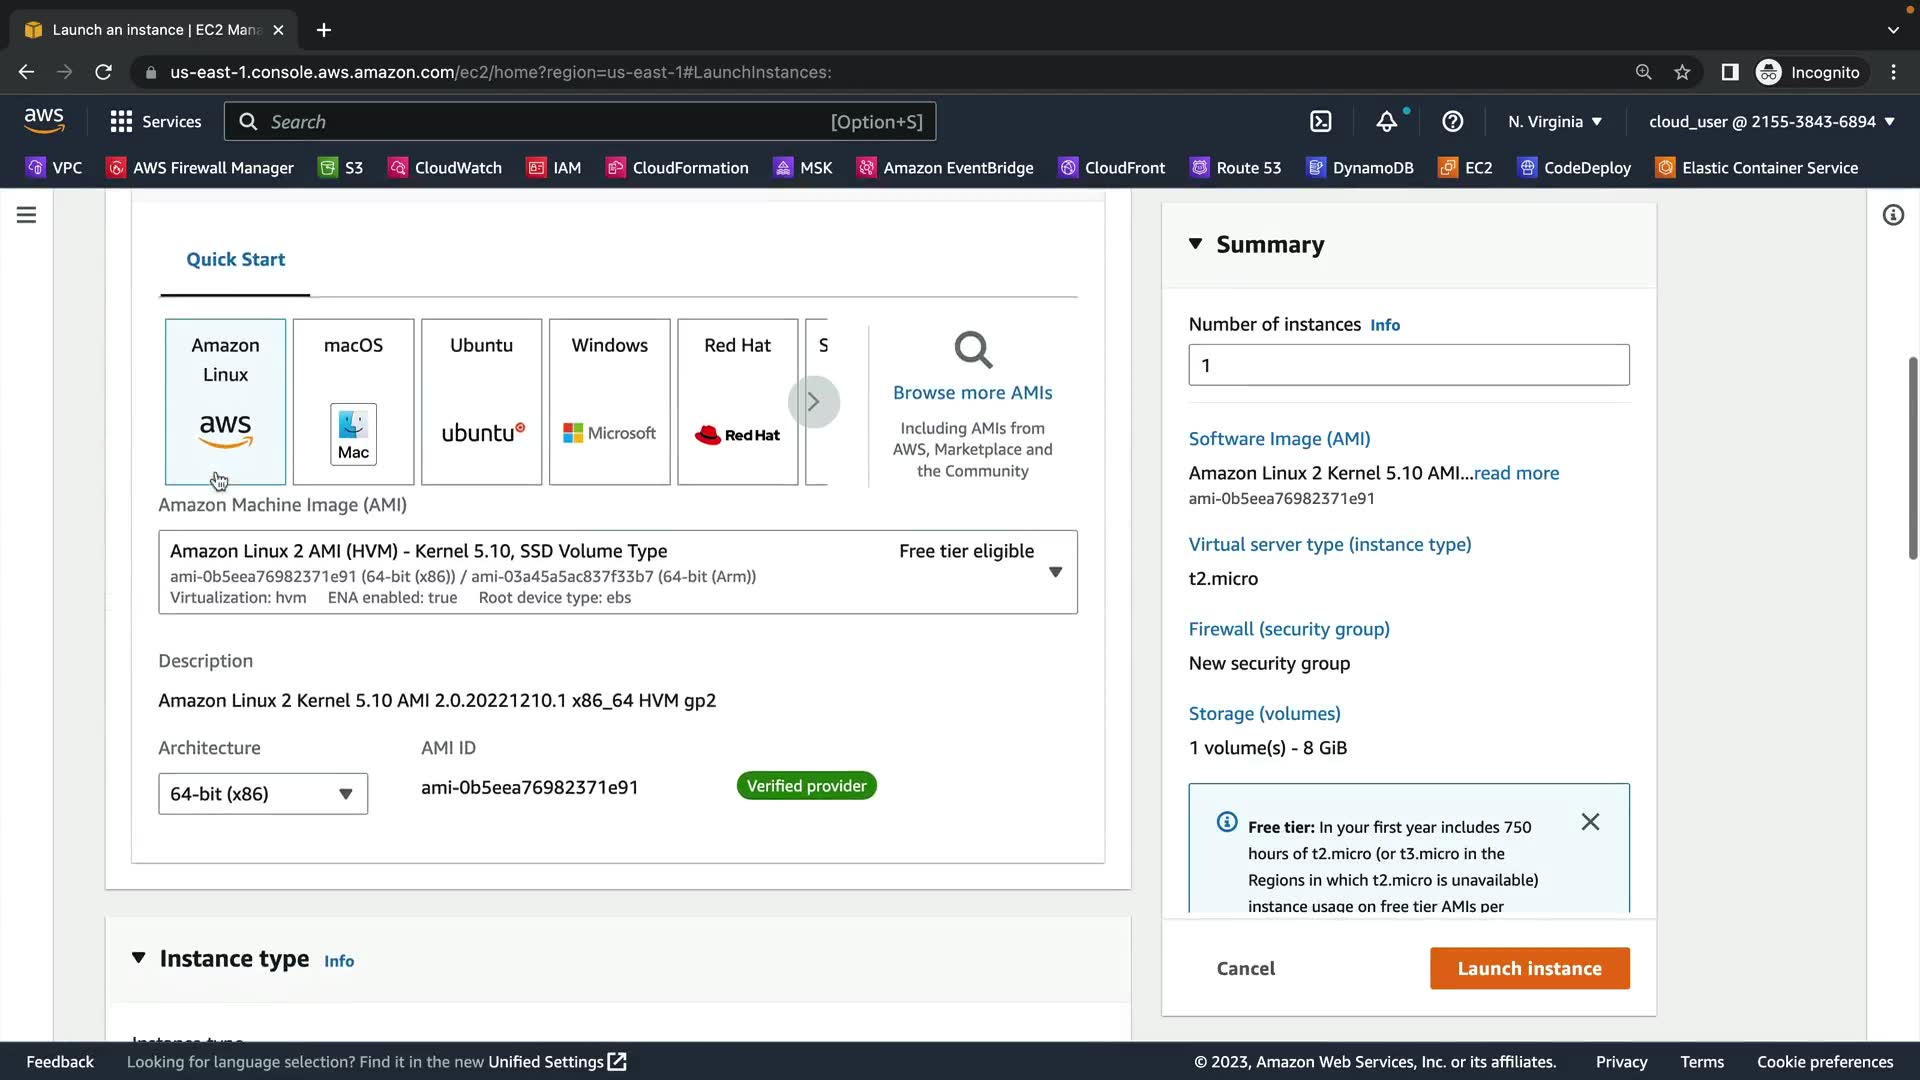The image size is (1920, 1080).
Task: Click the info panel icon at right
Action: click(x=1893, y=215)
